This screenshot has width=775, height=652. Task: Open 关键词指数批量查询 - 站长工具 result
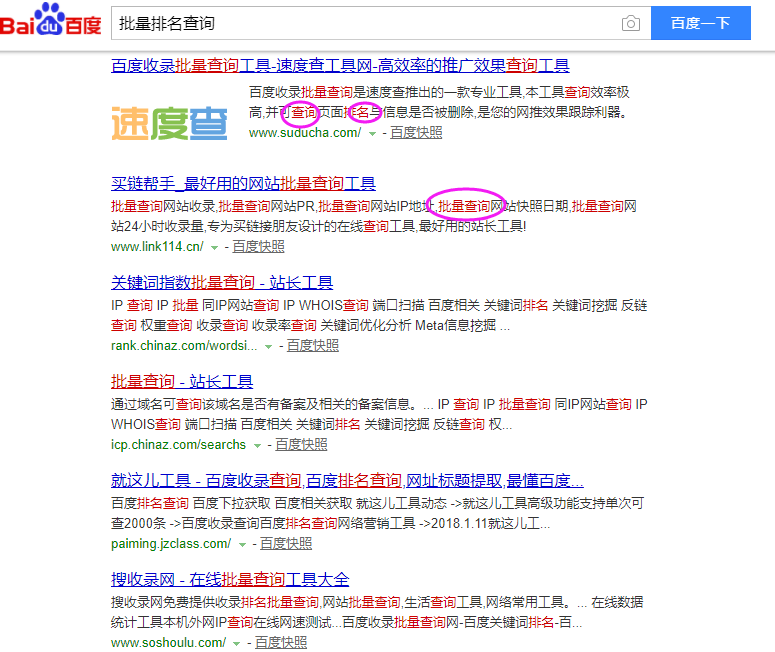click(x=222, y=282)
